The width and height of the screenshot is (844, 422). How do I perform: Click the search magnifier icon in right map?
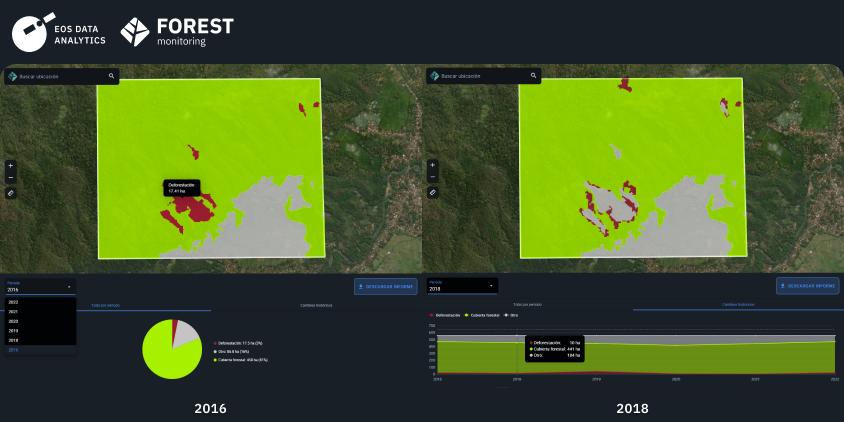coord(534,76)
